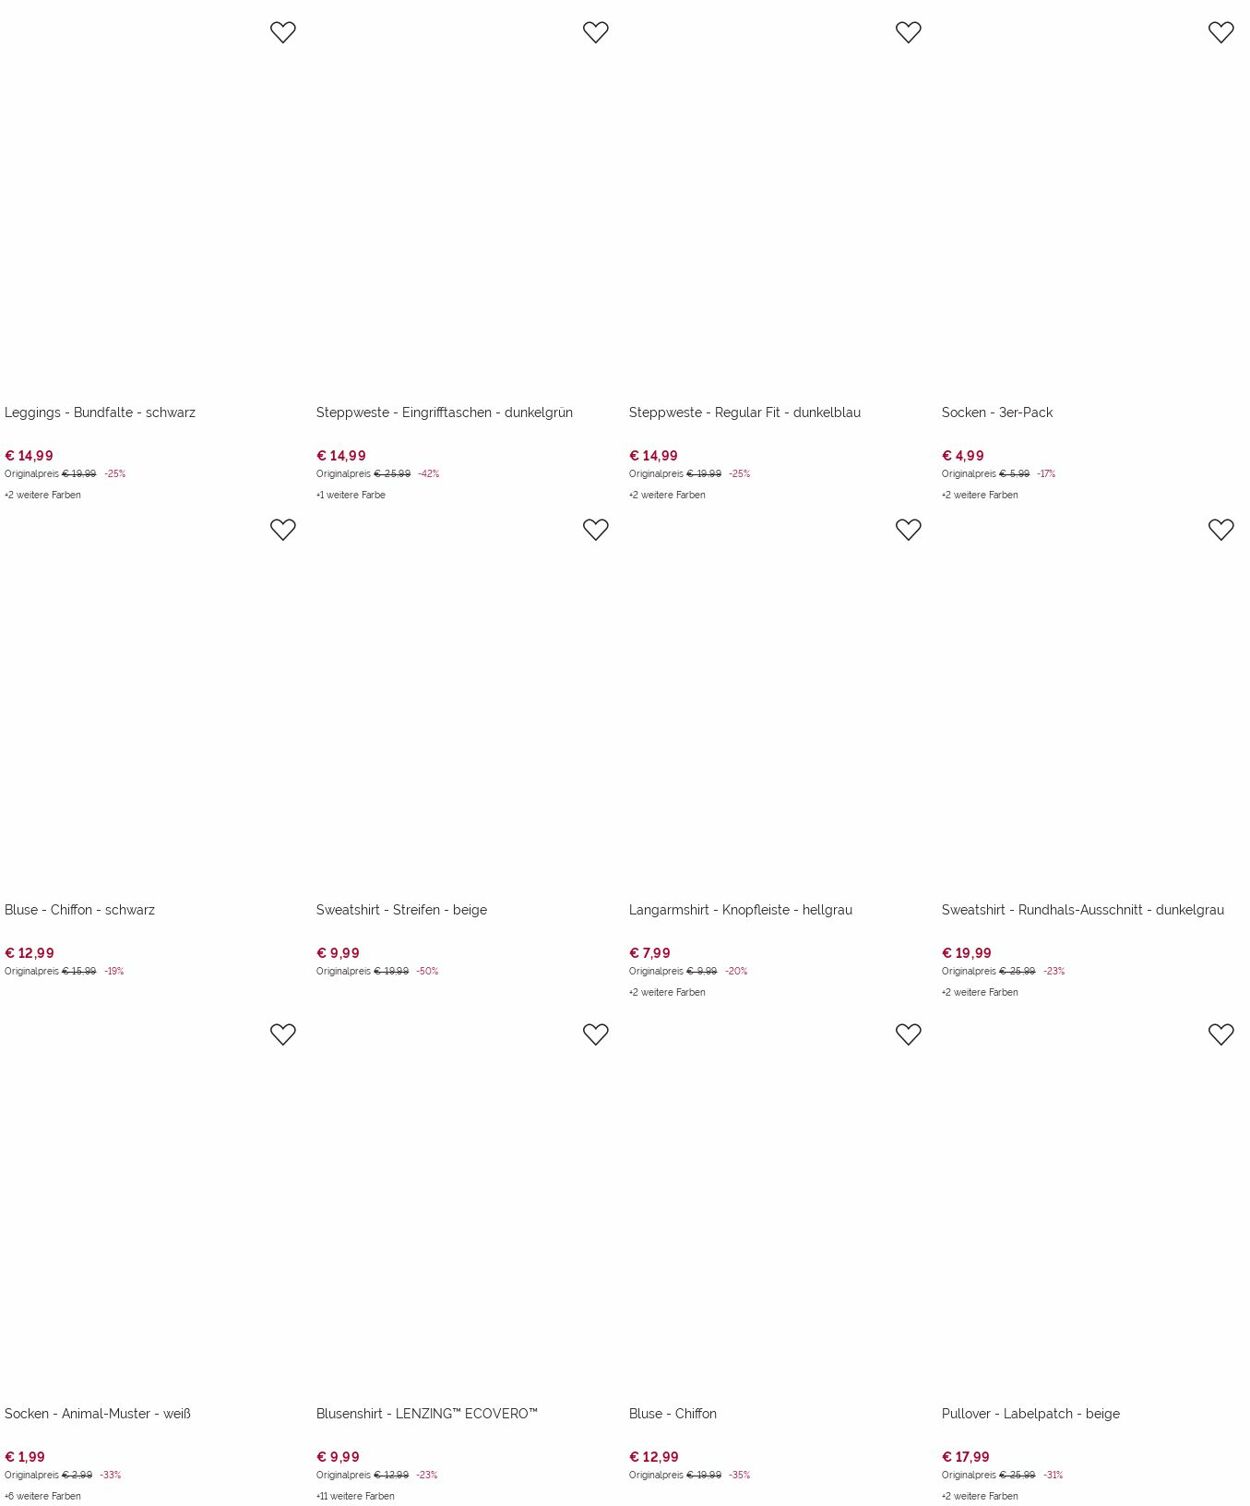Add Sweatshirt Streifen beige to favorites
Screen dimensions: 1250x1506
[x=596, y=529]
